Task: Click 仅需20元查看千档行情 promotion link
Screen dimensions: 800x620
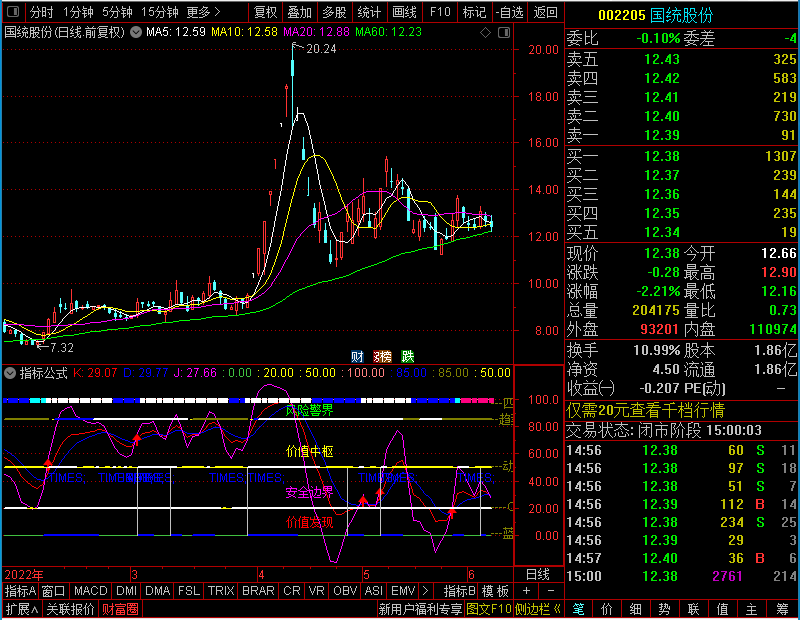Action: coord(645,410)
